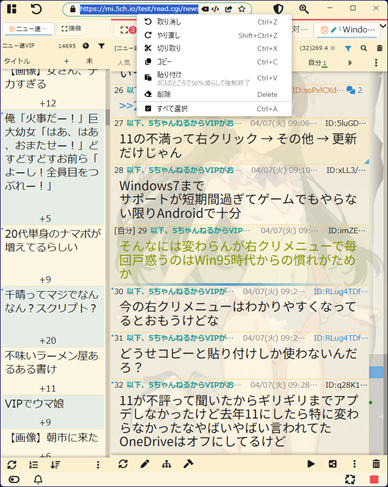Choose 削除 (Delete) in context menu
Screen dimensions: 388x487
214,95
